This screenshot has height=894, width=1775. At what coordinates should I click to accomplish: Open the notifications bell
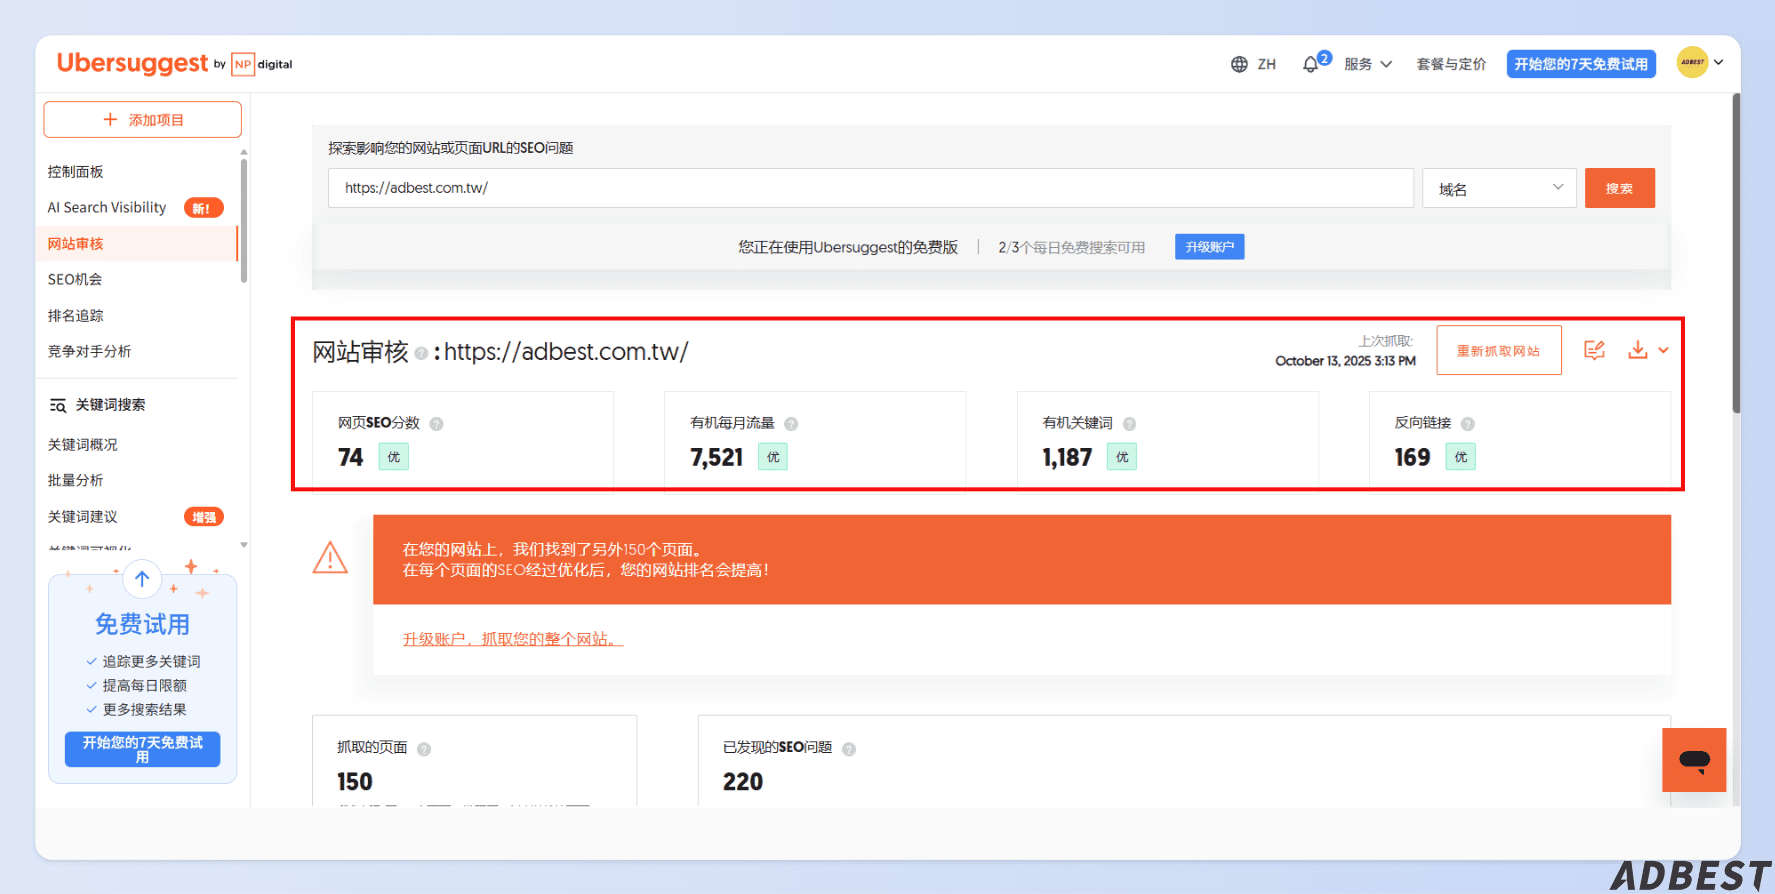(1310, 64)
